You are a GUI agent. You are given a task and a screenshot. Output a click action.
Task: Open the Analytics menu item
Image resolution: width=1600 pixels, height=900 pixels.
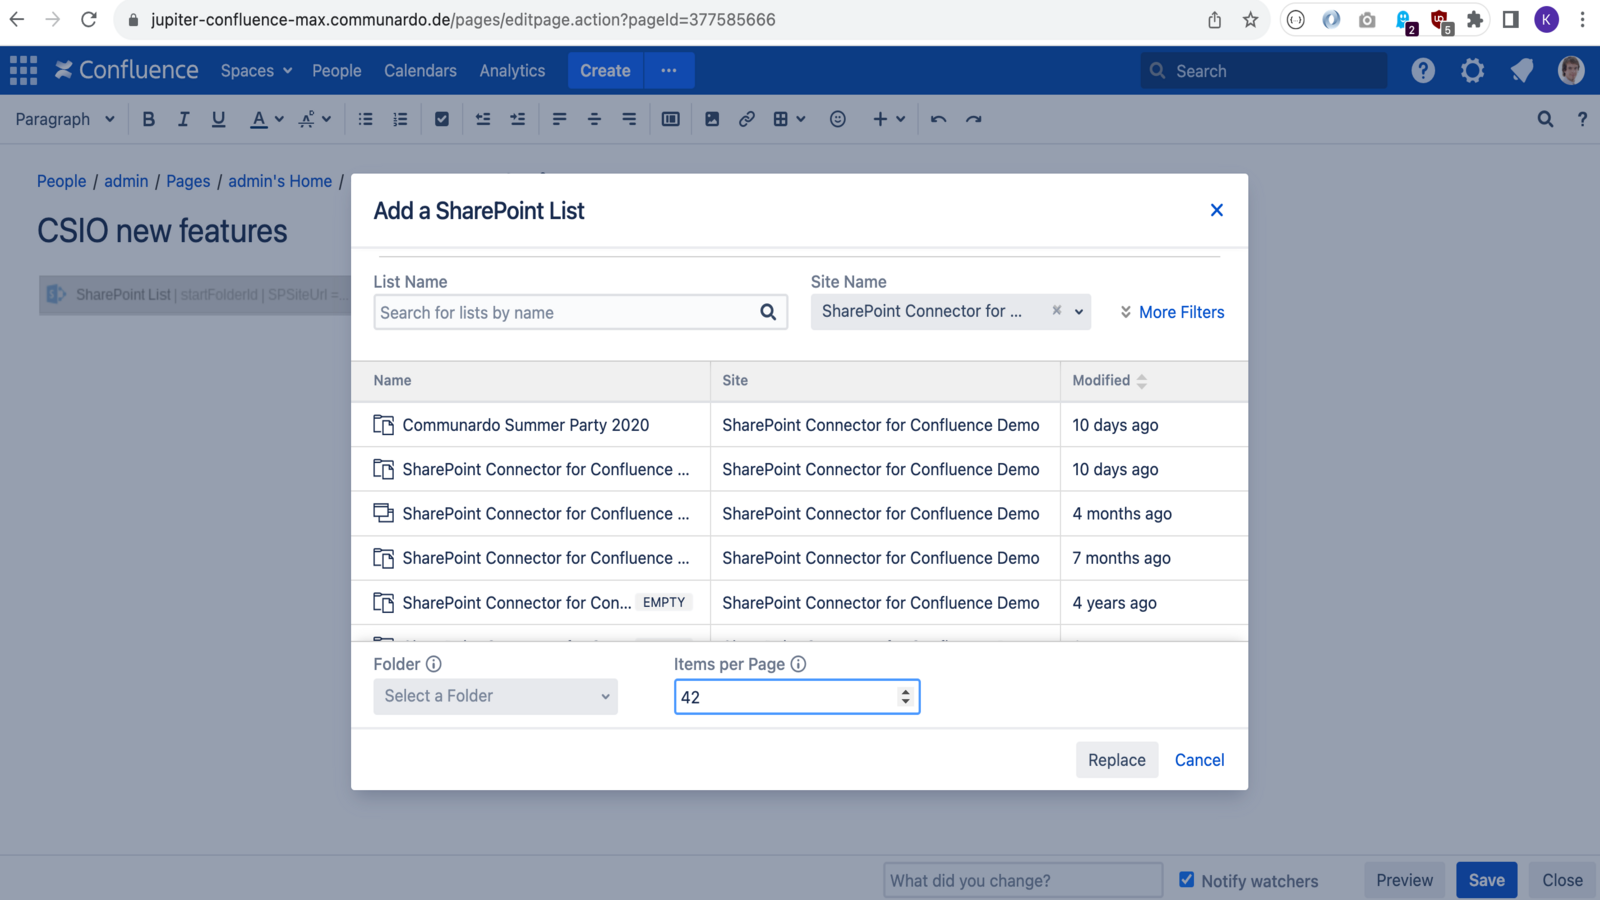pyautogui.click(x=512, y=71)
